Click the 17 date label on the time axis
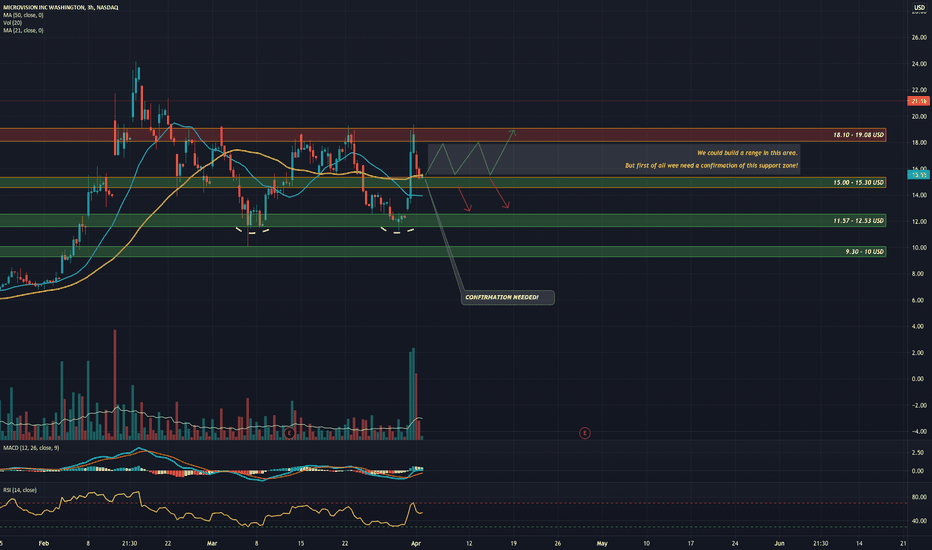Screen dimensions: 932x550 tap(691, 543)
